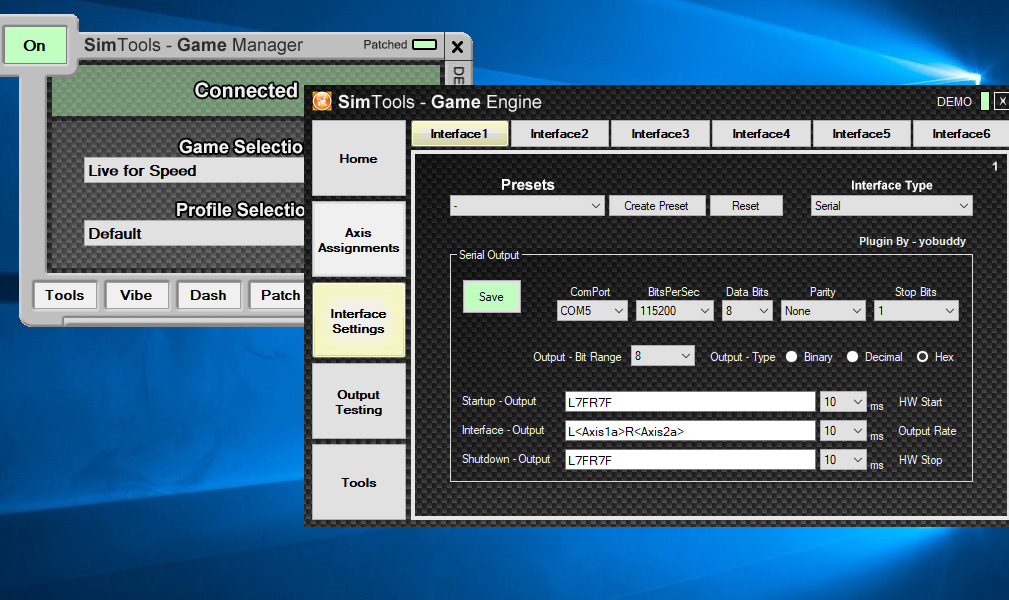Click the SimTools Game Engine orange logo icon
Viewport: 1009px width, 600px height.
point(322,101)
